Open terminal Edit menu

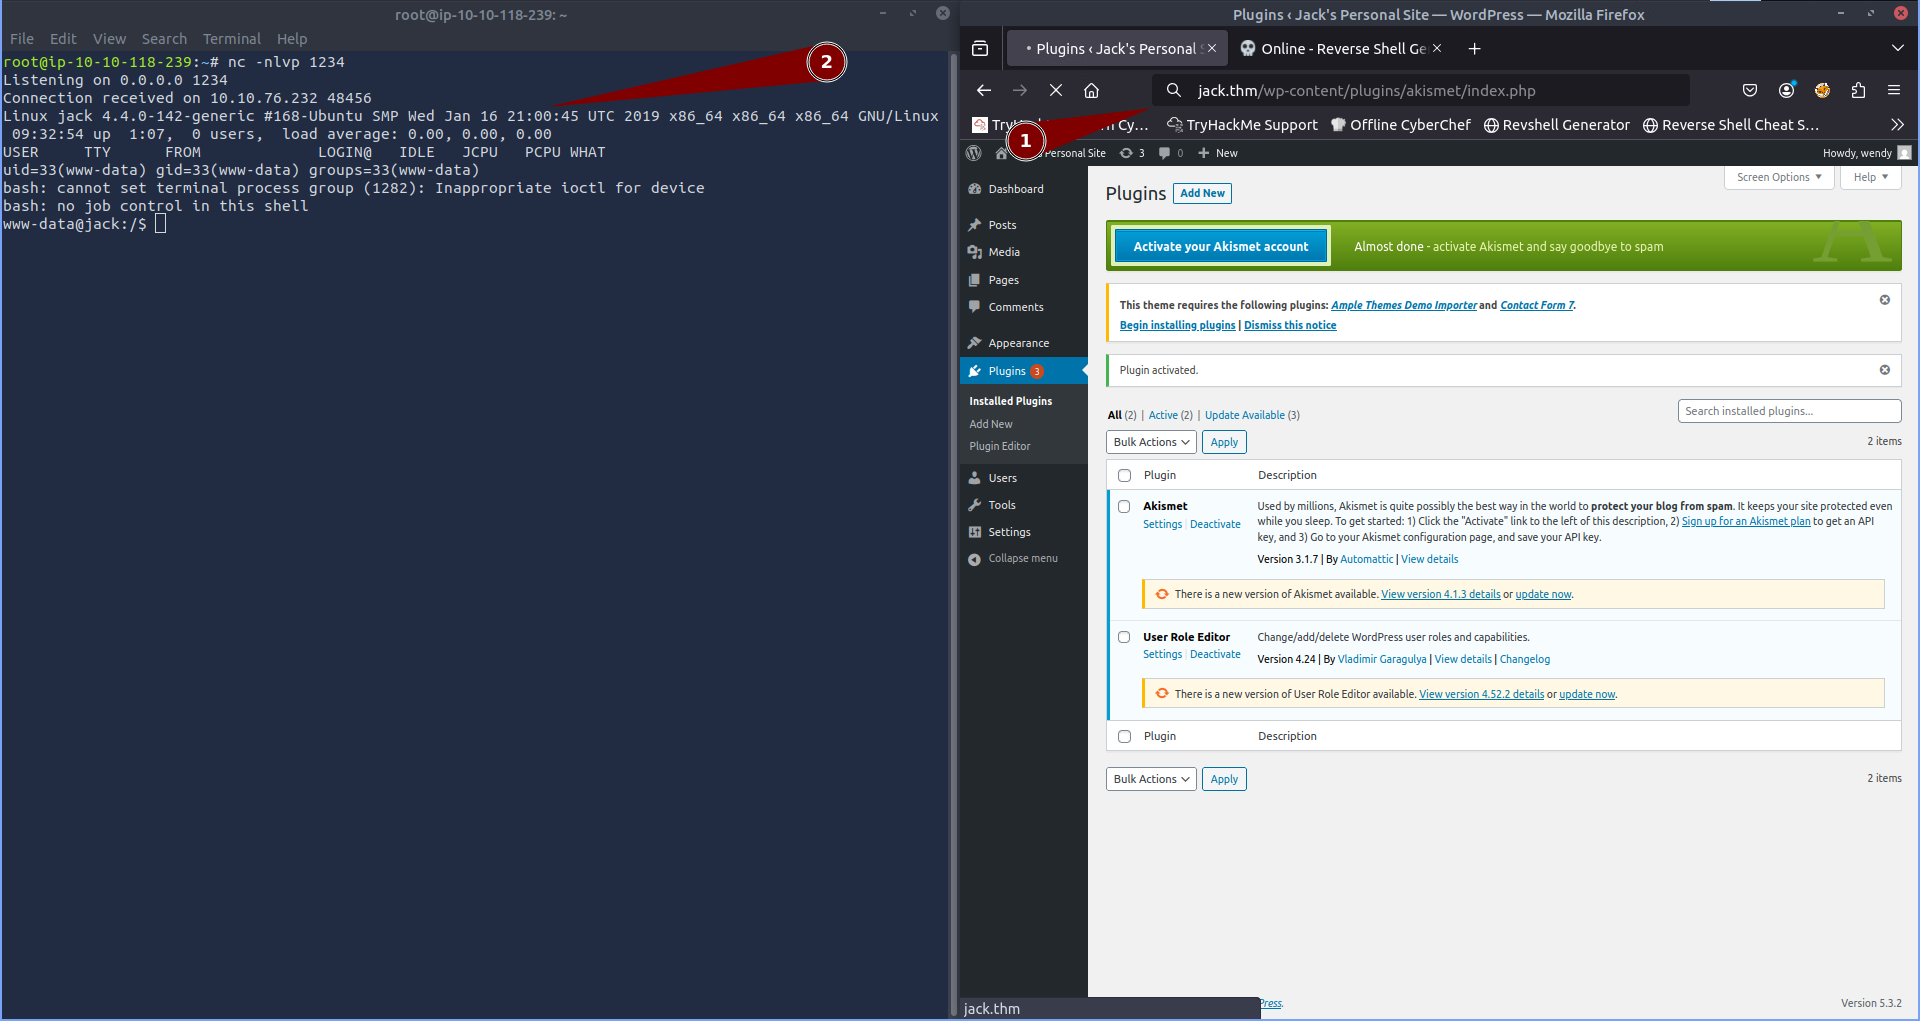pos(63,39)
